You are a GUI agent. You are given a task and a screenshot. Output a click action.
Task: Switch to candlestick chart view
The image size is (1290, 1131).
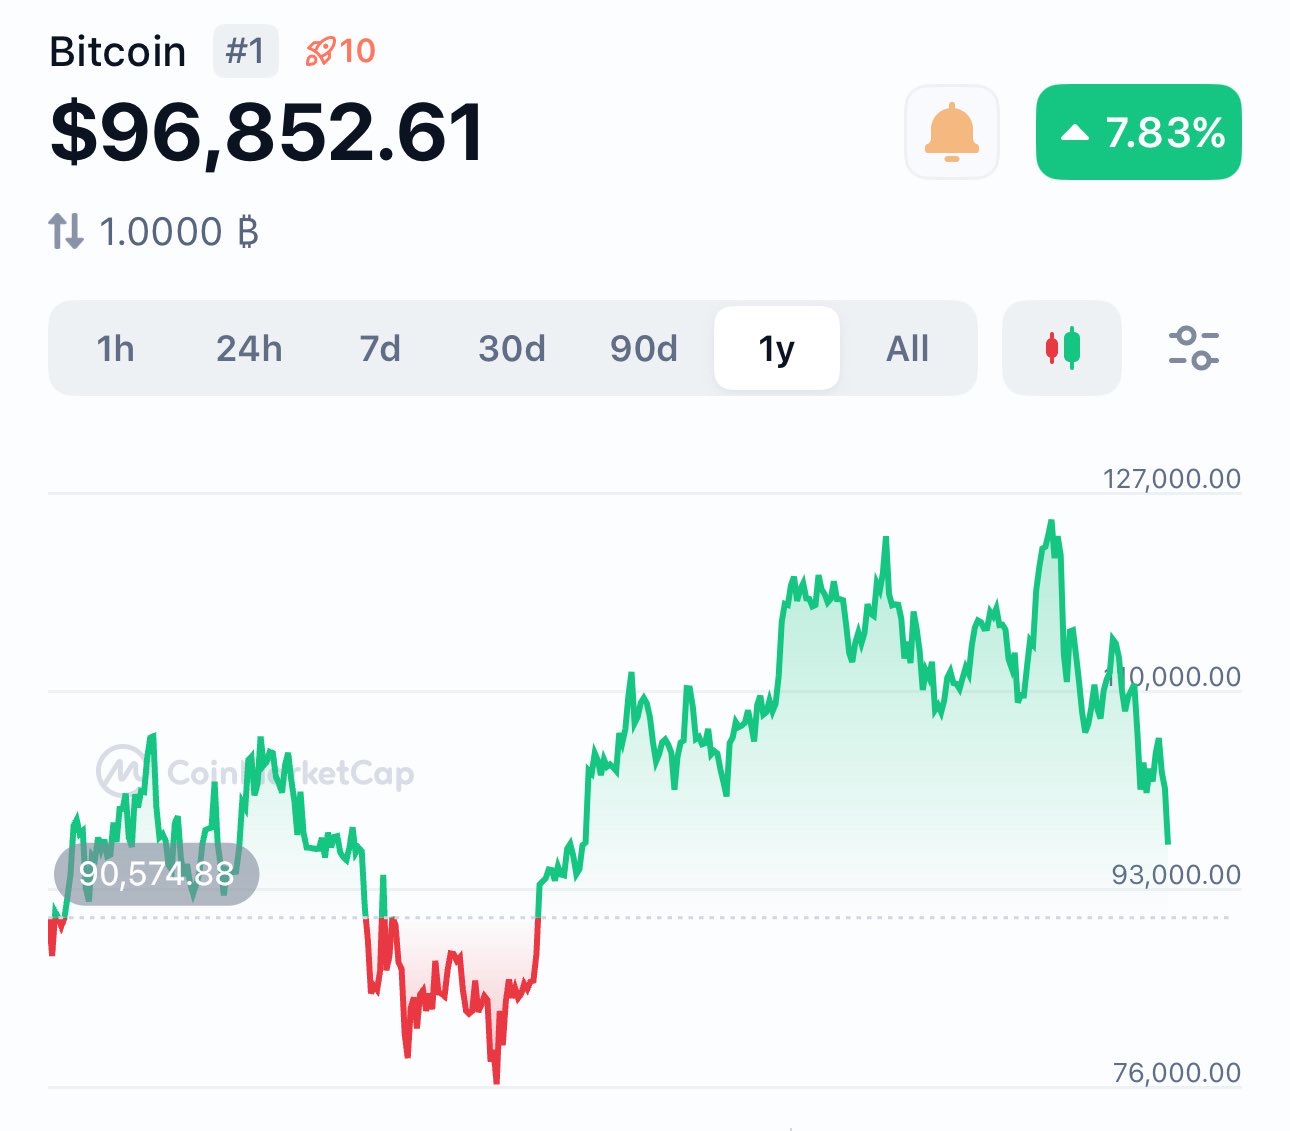click(x=1062, y=348)
